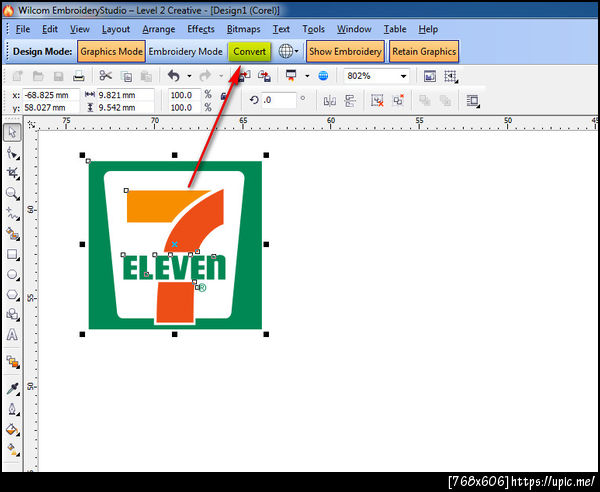Viewport: 600px width, 492px height.
Task: Select the Blend interactive tool
Action: (12, 362)
